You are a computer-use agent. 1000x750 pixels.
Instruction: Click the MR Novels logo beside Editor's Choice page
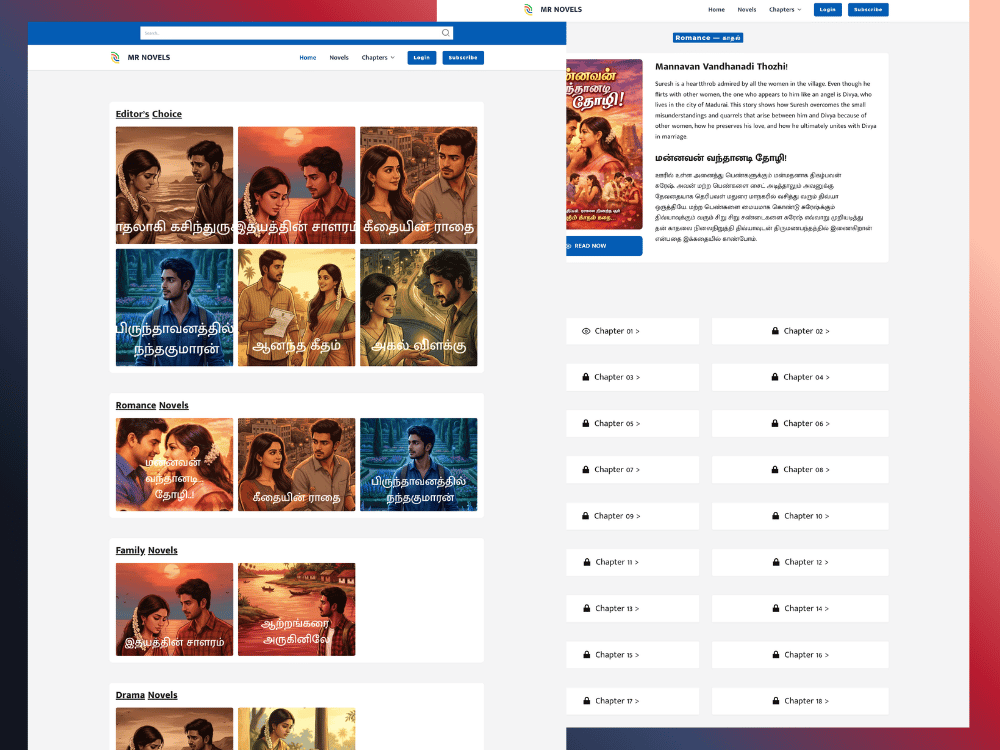(116, 58)
